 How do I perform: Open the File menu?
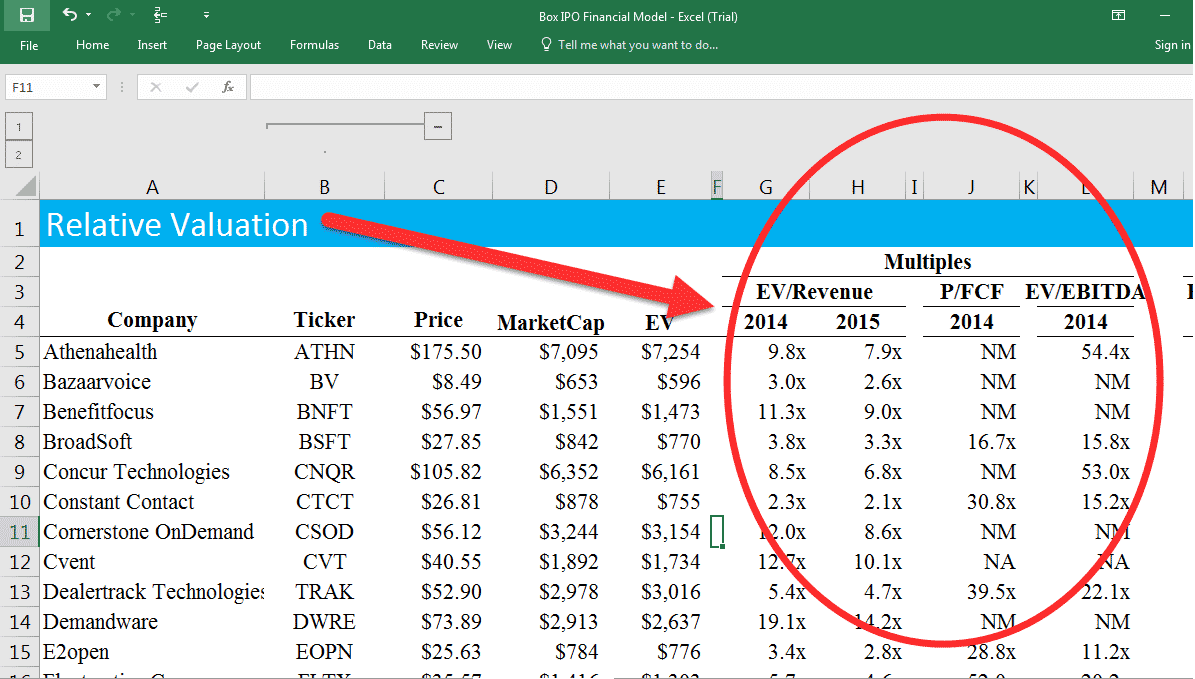coord(29,45)
